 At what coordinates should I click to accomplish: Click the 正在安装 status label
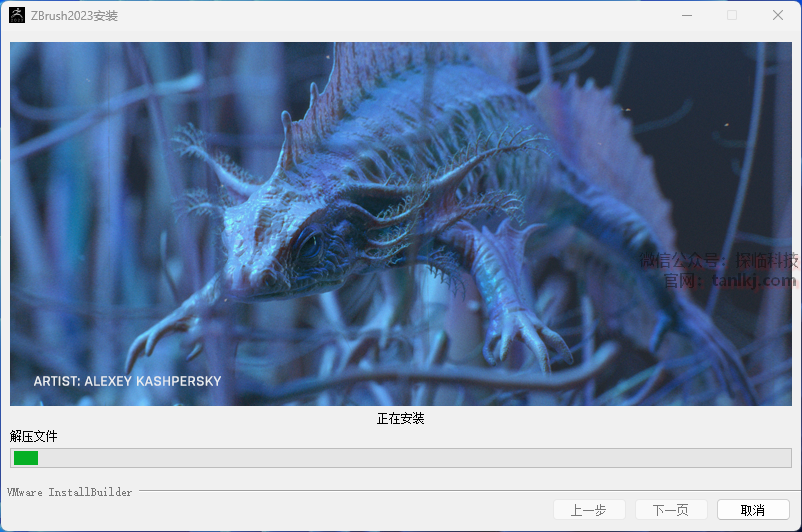(400, 418)
